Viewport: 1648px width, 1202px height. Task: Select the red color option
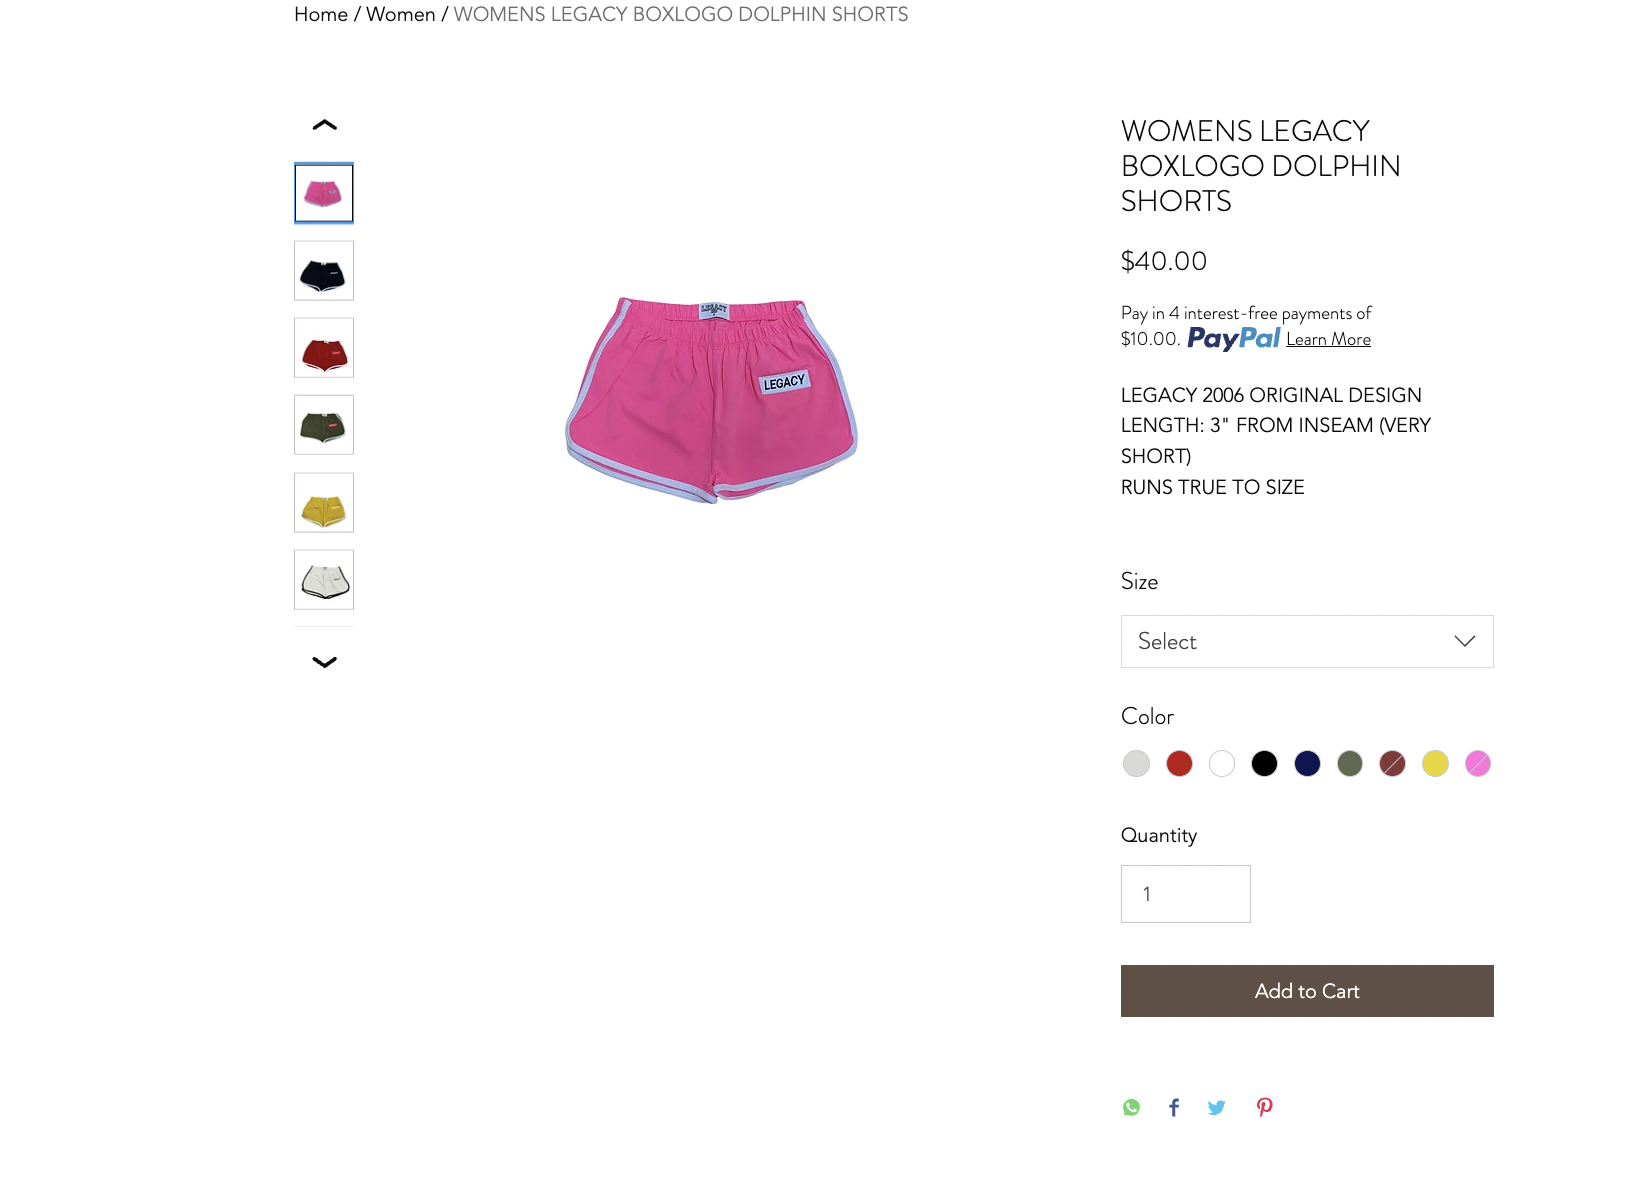click(1179, 764)
